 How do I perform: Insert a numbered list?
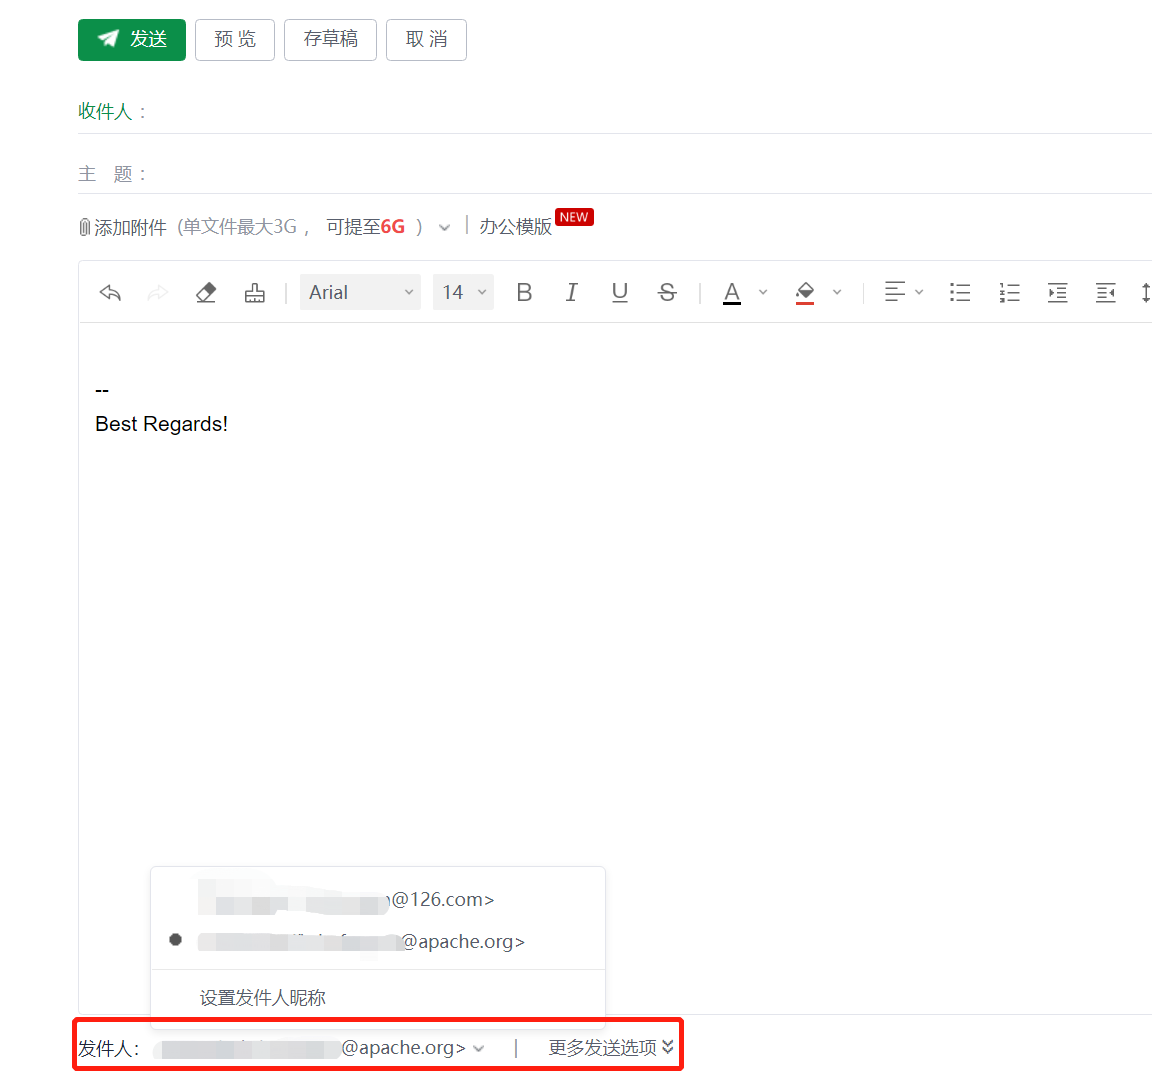pos(1009,292)
